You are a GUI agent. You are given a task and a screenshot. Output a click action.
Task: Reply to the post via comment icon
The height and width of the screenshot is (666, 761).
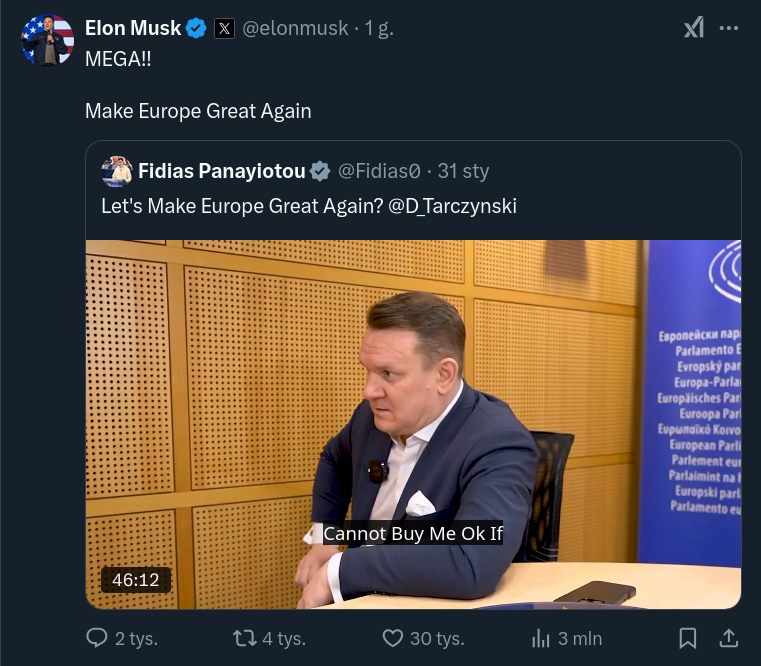coord(97,638)
